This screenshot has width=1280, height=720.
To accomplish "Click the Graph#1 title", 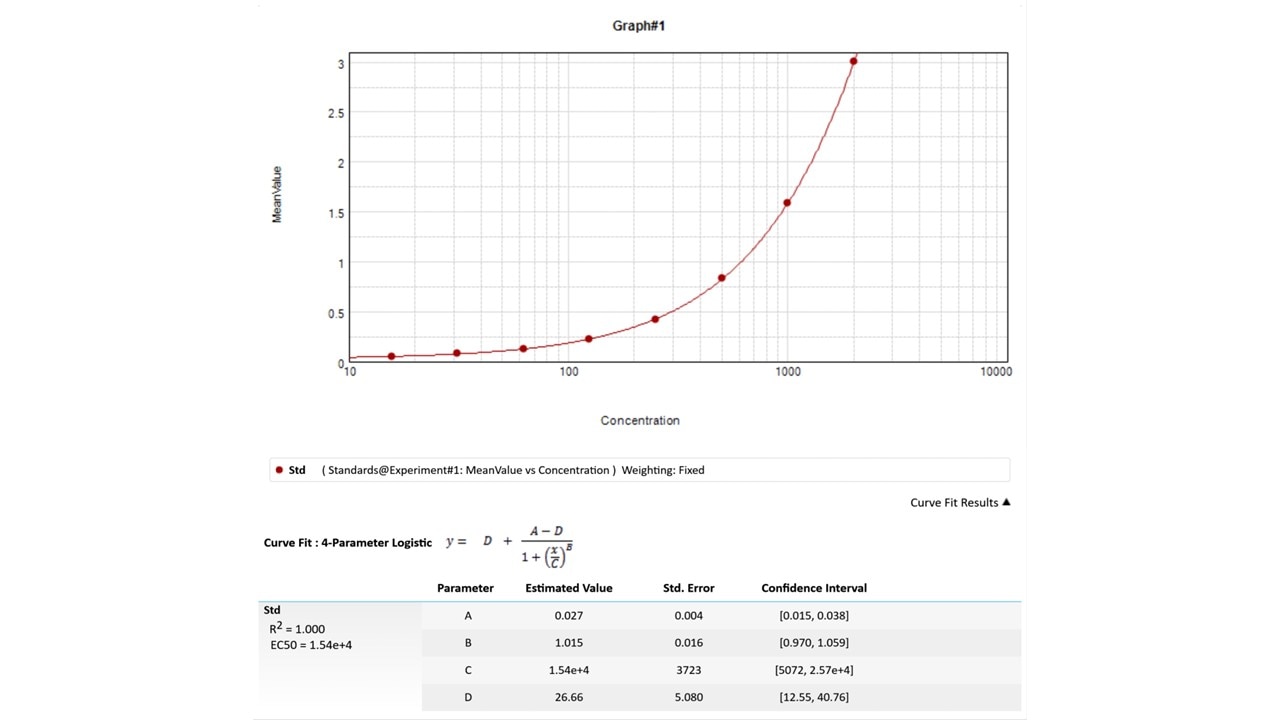I will [639, 26].
